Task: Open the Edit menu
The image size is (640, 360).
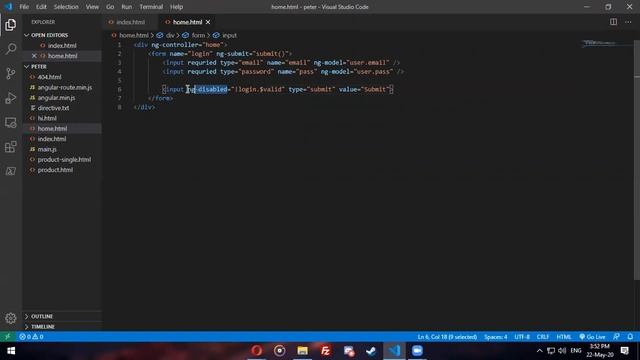Action: coord(41,7)
